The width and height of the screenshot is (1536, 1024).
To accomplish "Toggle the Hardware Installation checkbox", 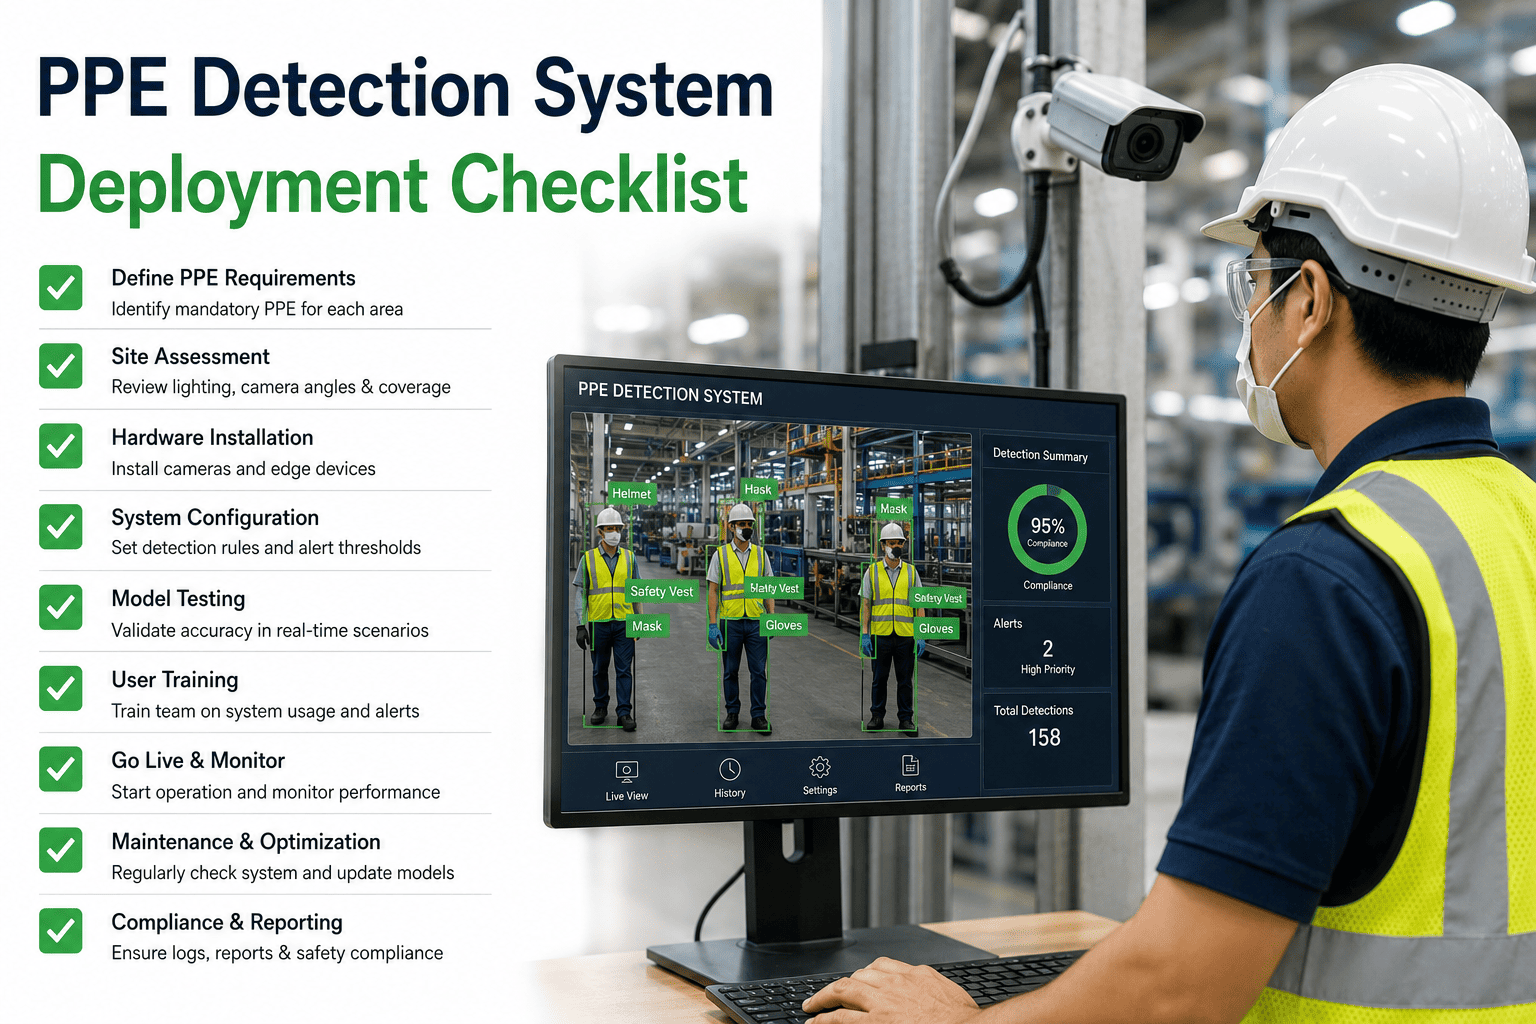I will coord(61,446).
